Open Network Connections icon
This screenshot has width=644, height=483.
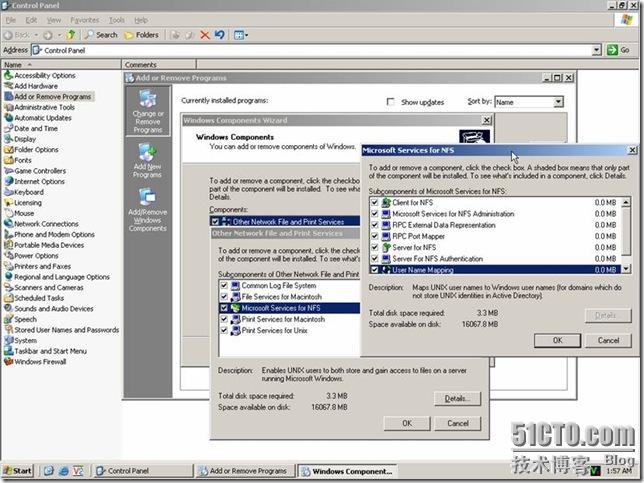pos(9,224)
